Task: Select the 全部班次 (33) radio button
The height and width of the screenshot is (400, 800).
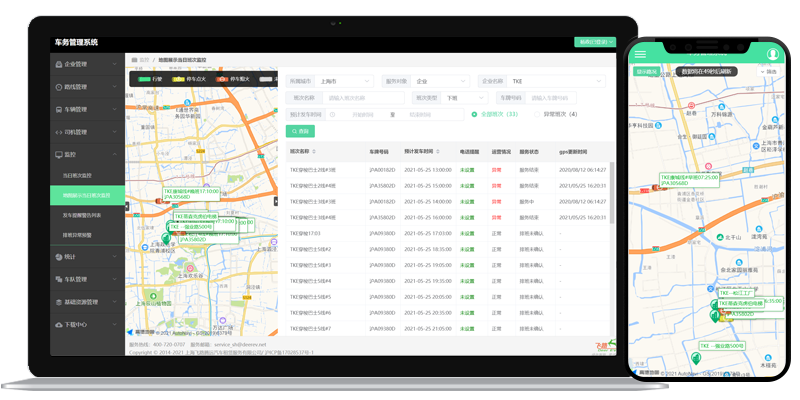Action: pyautogui.click(x=474, y=114)
